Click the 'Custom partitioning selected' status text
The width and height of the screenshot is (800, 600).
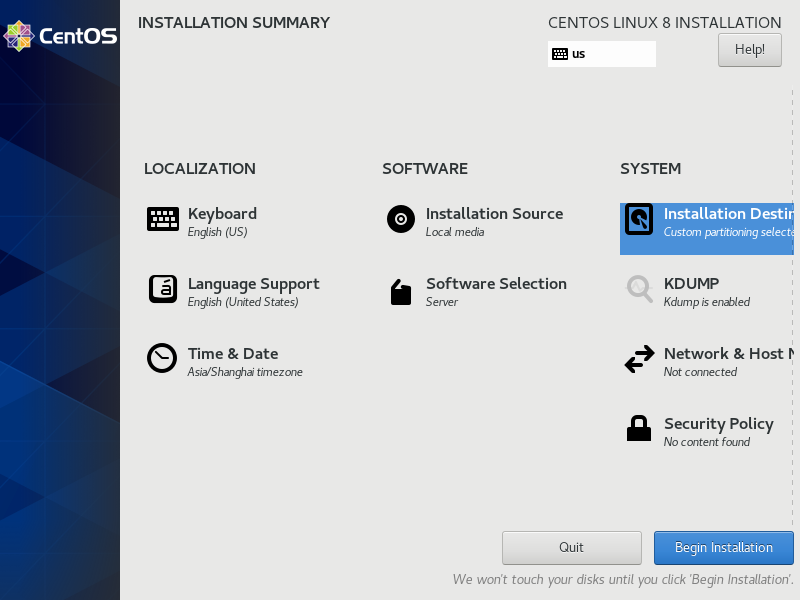(729, 232)
